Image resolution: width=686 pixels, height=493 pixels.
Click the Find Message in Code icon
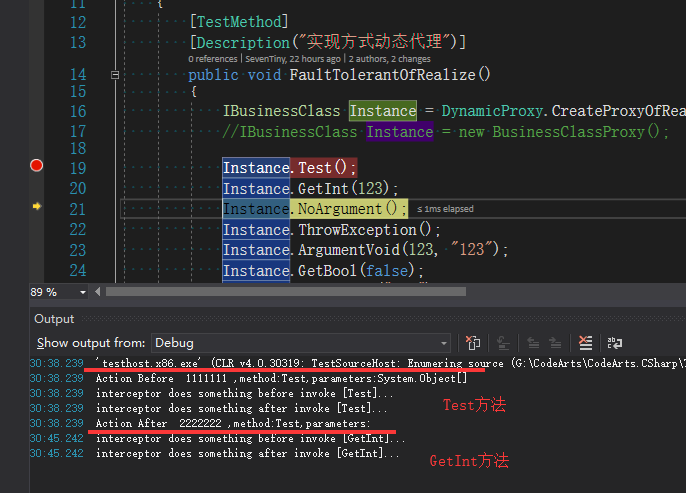[x=503, y=343]
